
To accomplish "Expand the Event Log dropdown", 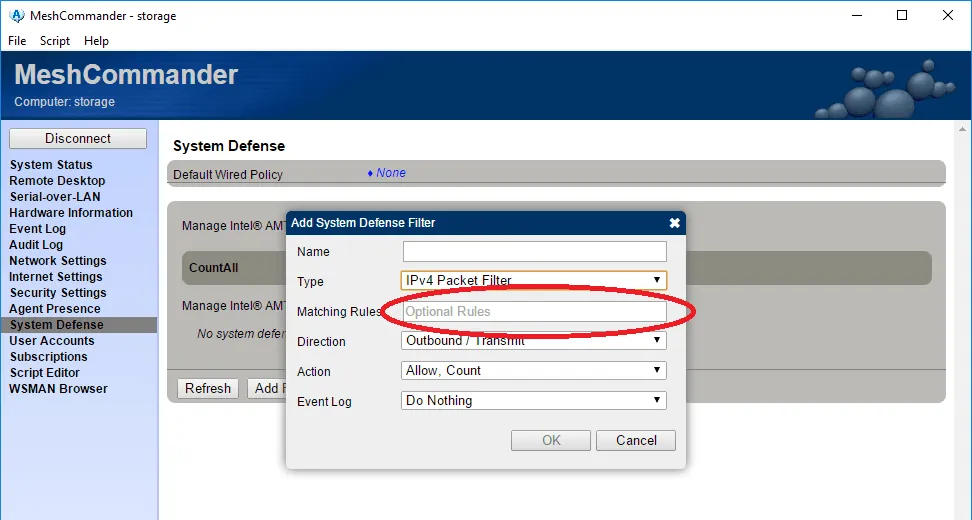I will click(534, 400).
